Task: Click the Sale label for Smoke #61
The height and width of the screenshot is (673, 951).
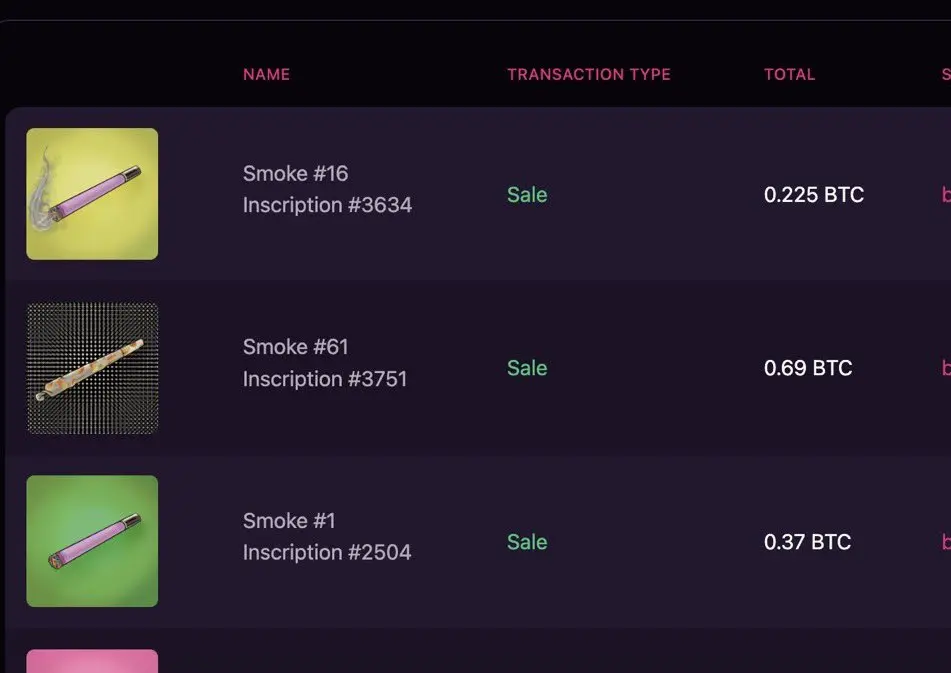Action: coord(527,368)
